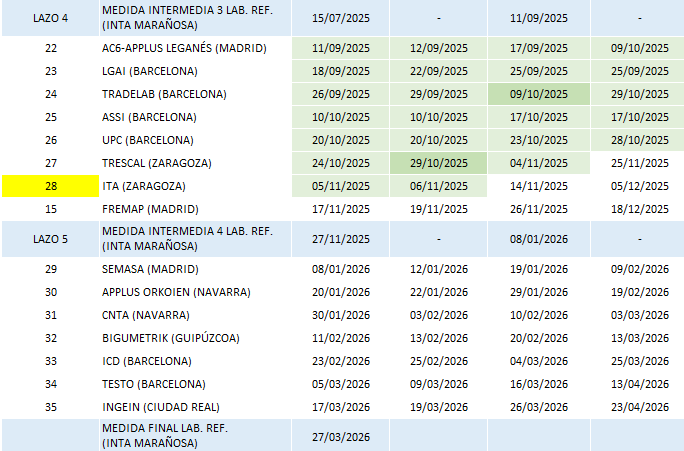
Task: Click the dark green 29/10/2025 cell in TRESCAL row
Action: point(438,163)
